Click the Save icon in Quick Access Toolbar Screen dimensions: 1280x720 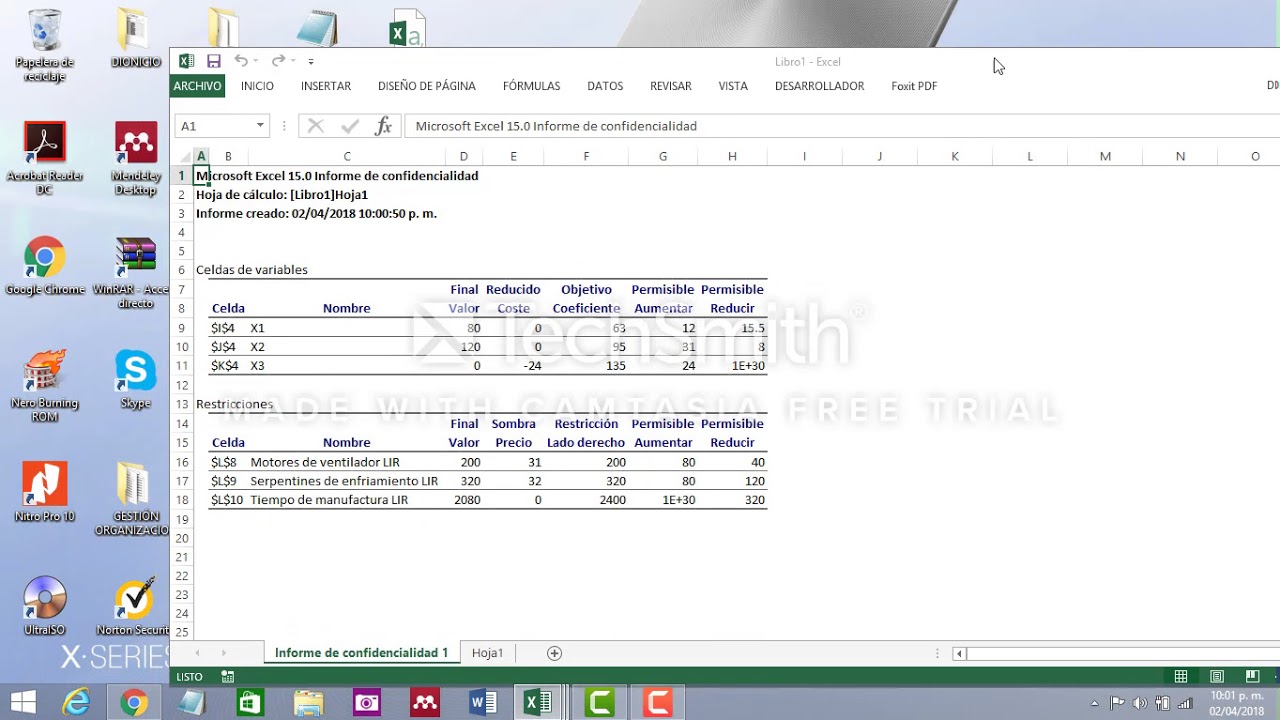(x=213, y=61)
